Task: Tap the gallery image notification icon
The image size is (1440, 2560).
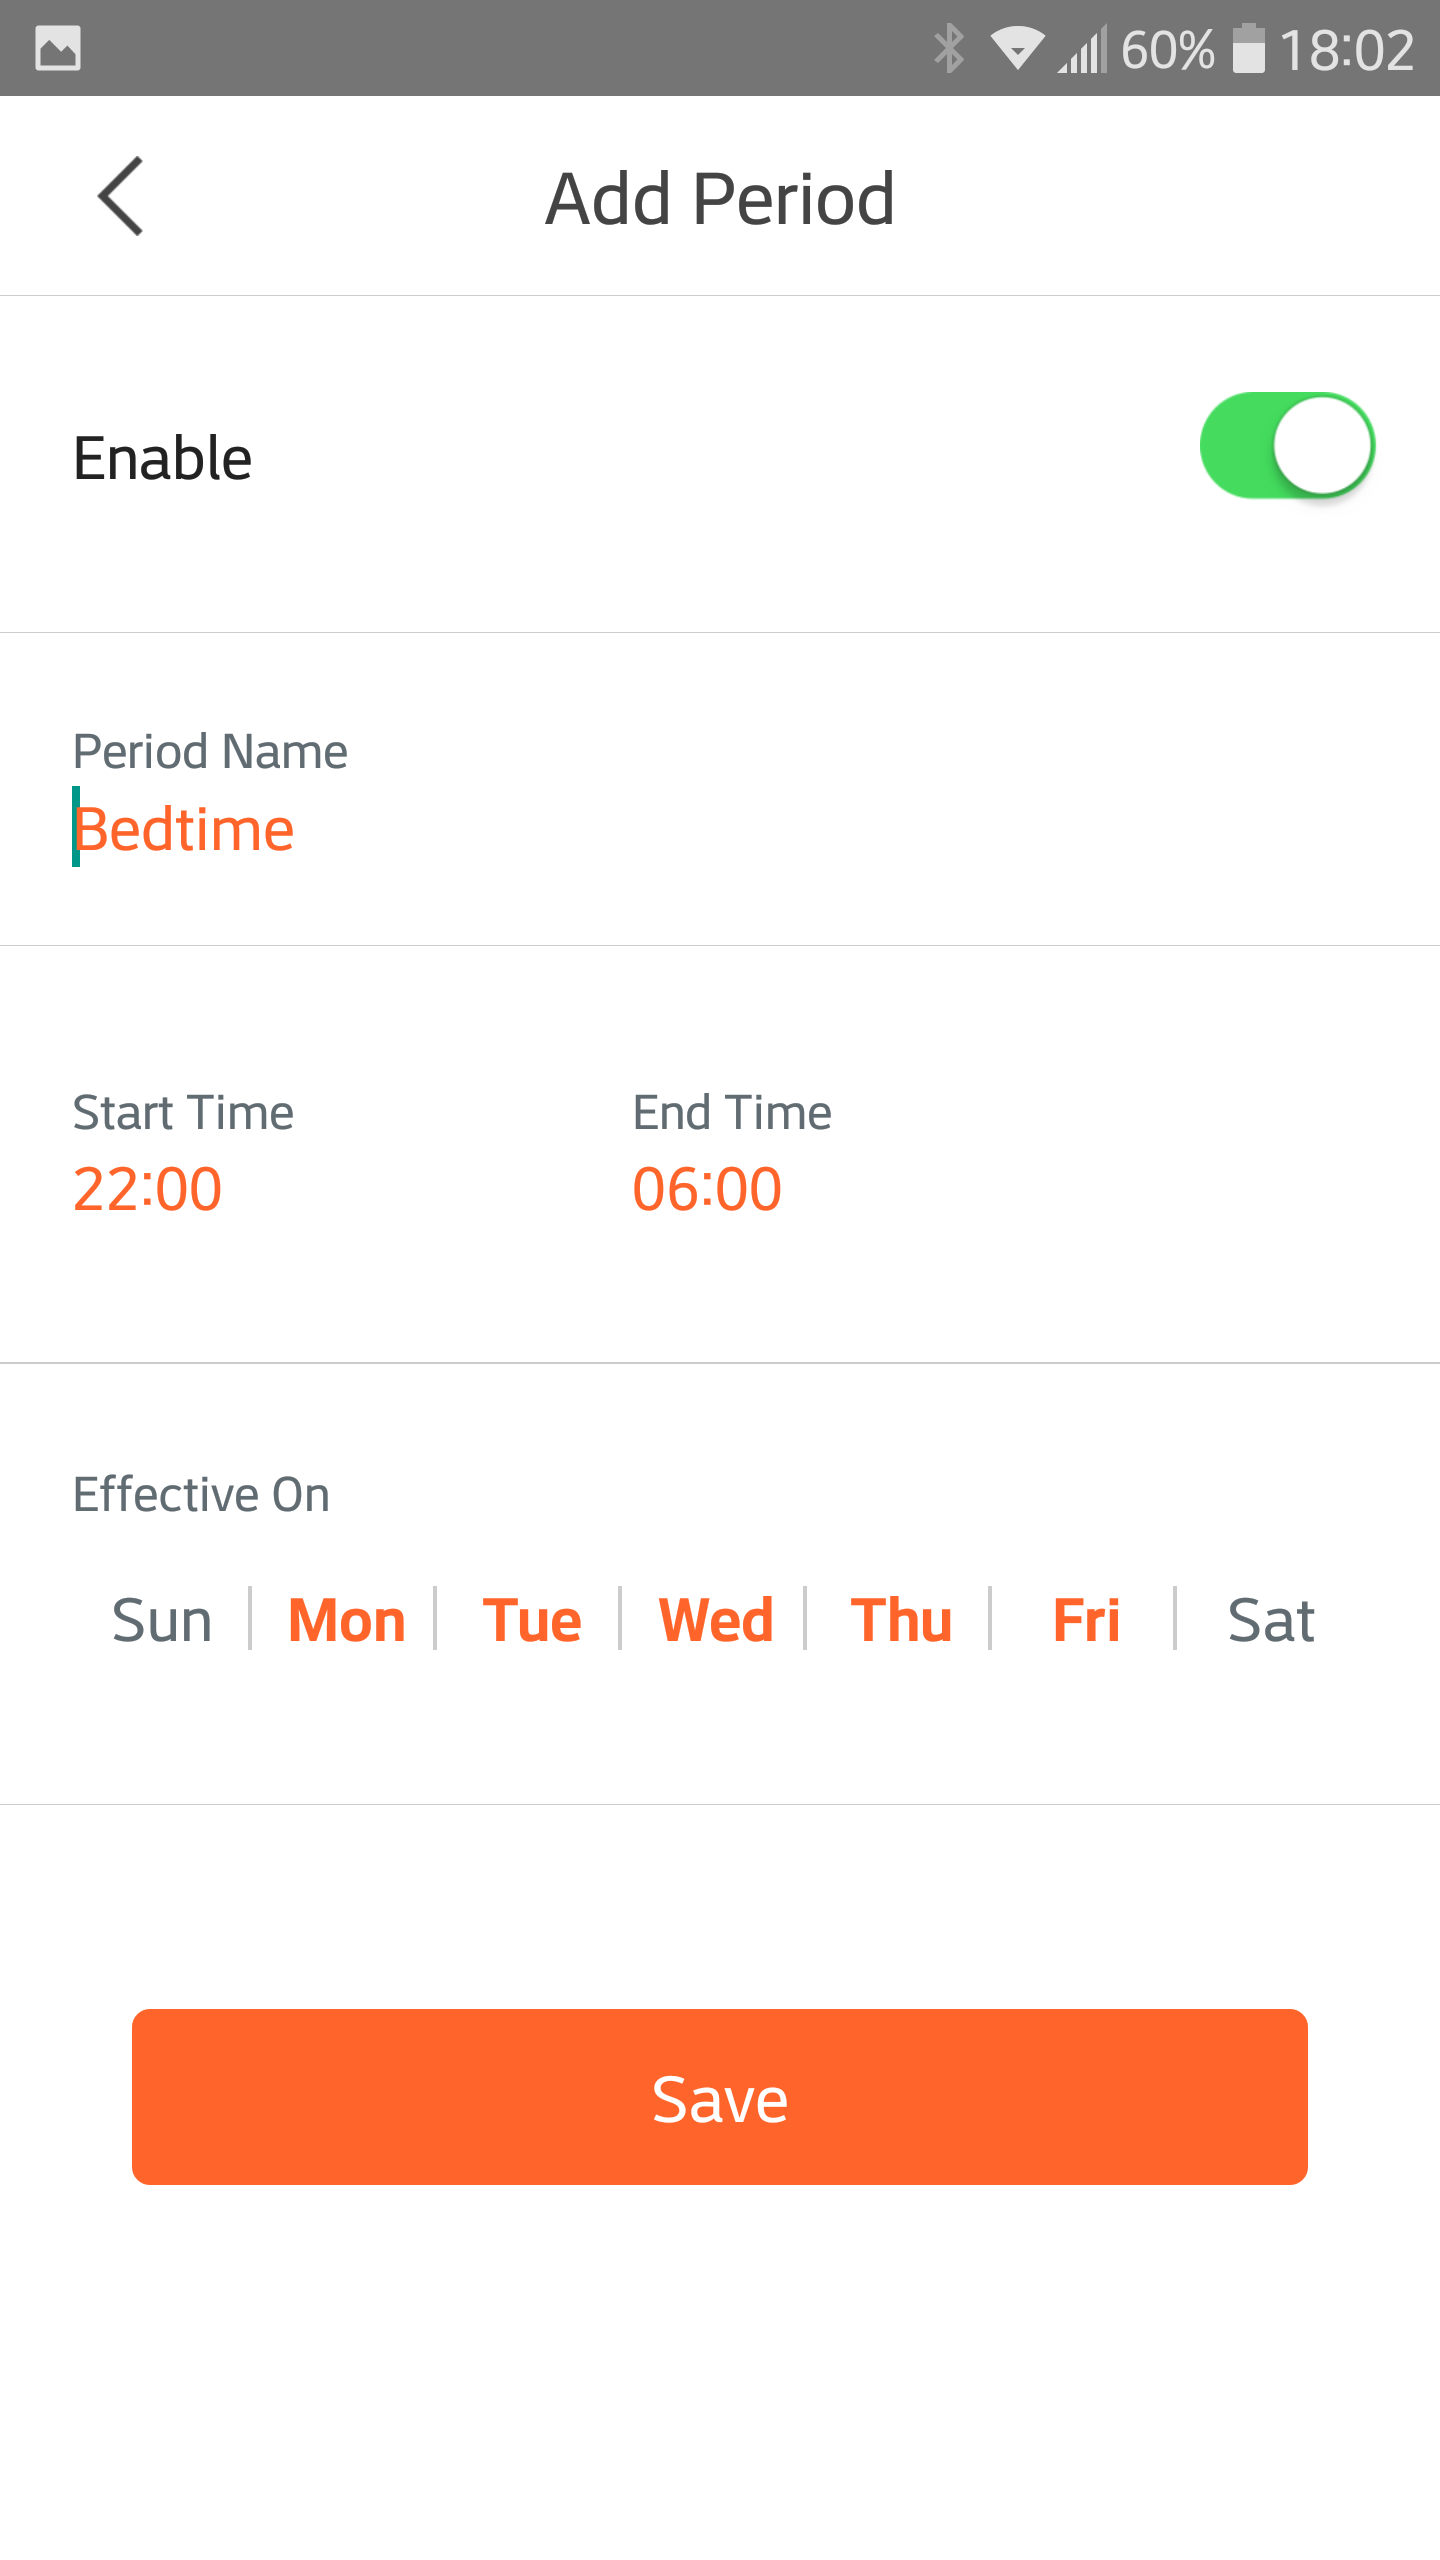Action: (58, 48)
